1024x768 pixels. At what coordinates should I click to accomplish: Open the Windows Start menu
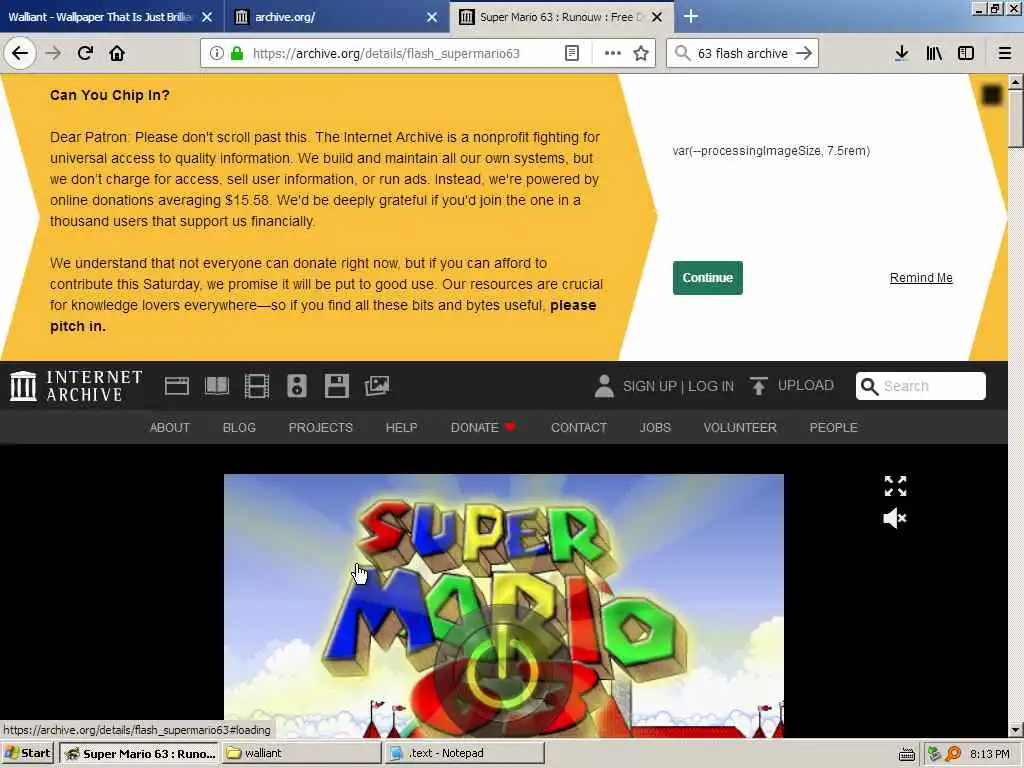(x=27, y=753)
